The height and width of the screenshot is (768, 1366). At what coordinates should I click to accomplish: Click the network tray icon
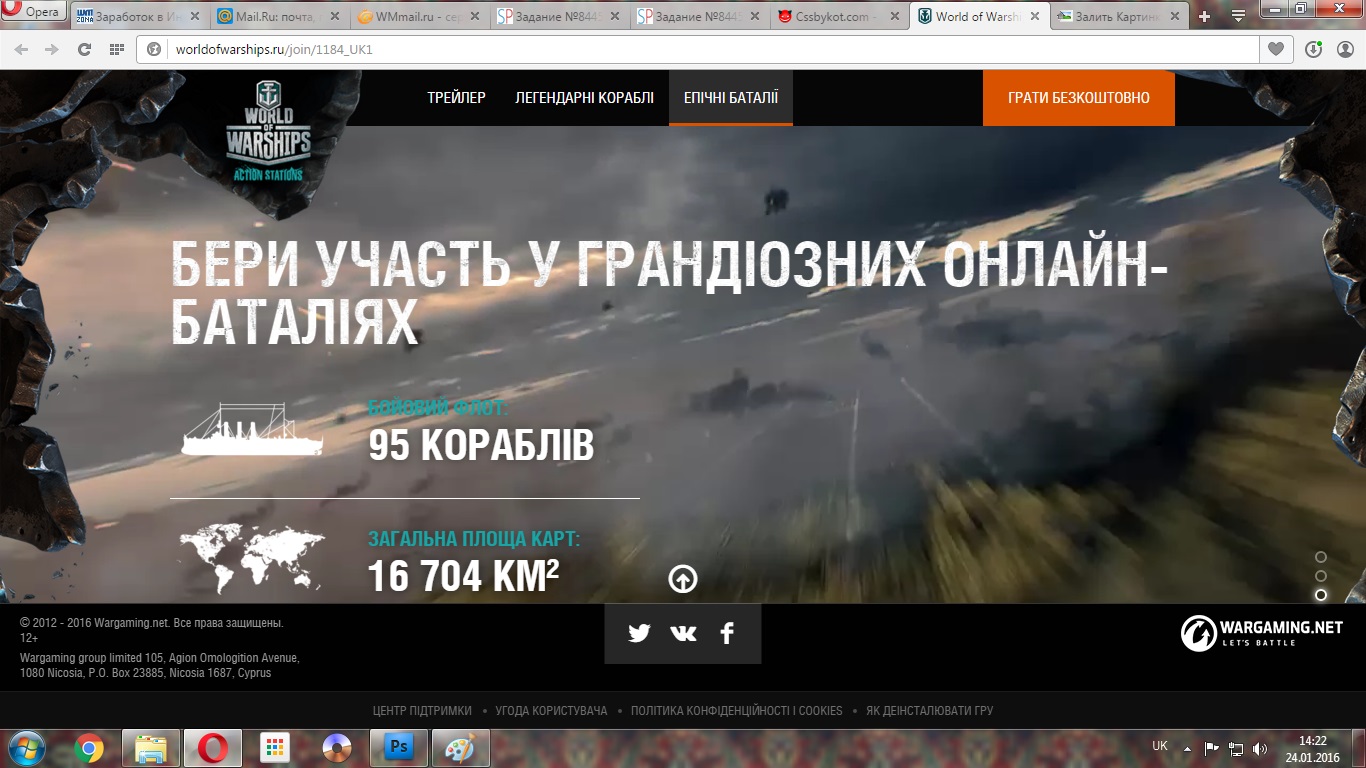pos(1236,748)
